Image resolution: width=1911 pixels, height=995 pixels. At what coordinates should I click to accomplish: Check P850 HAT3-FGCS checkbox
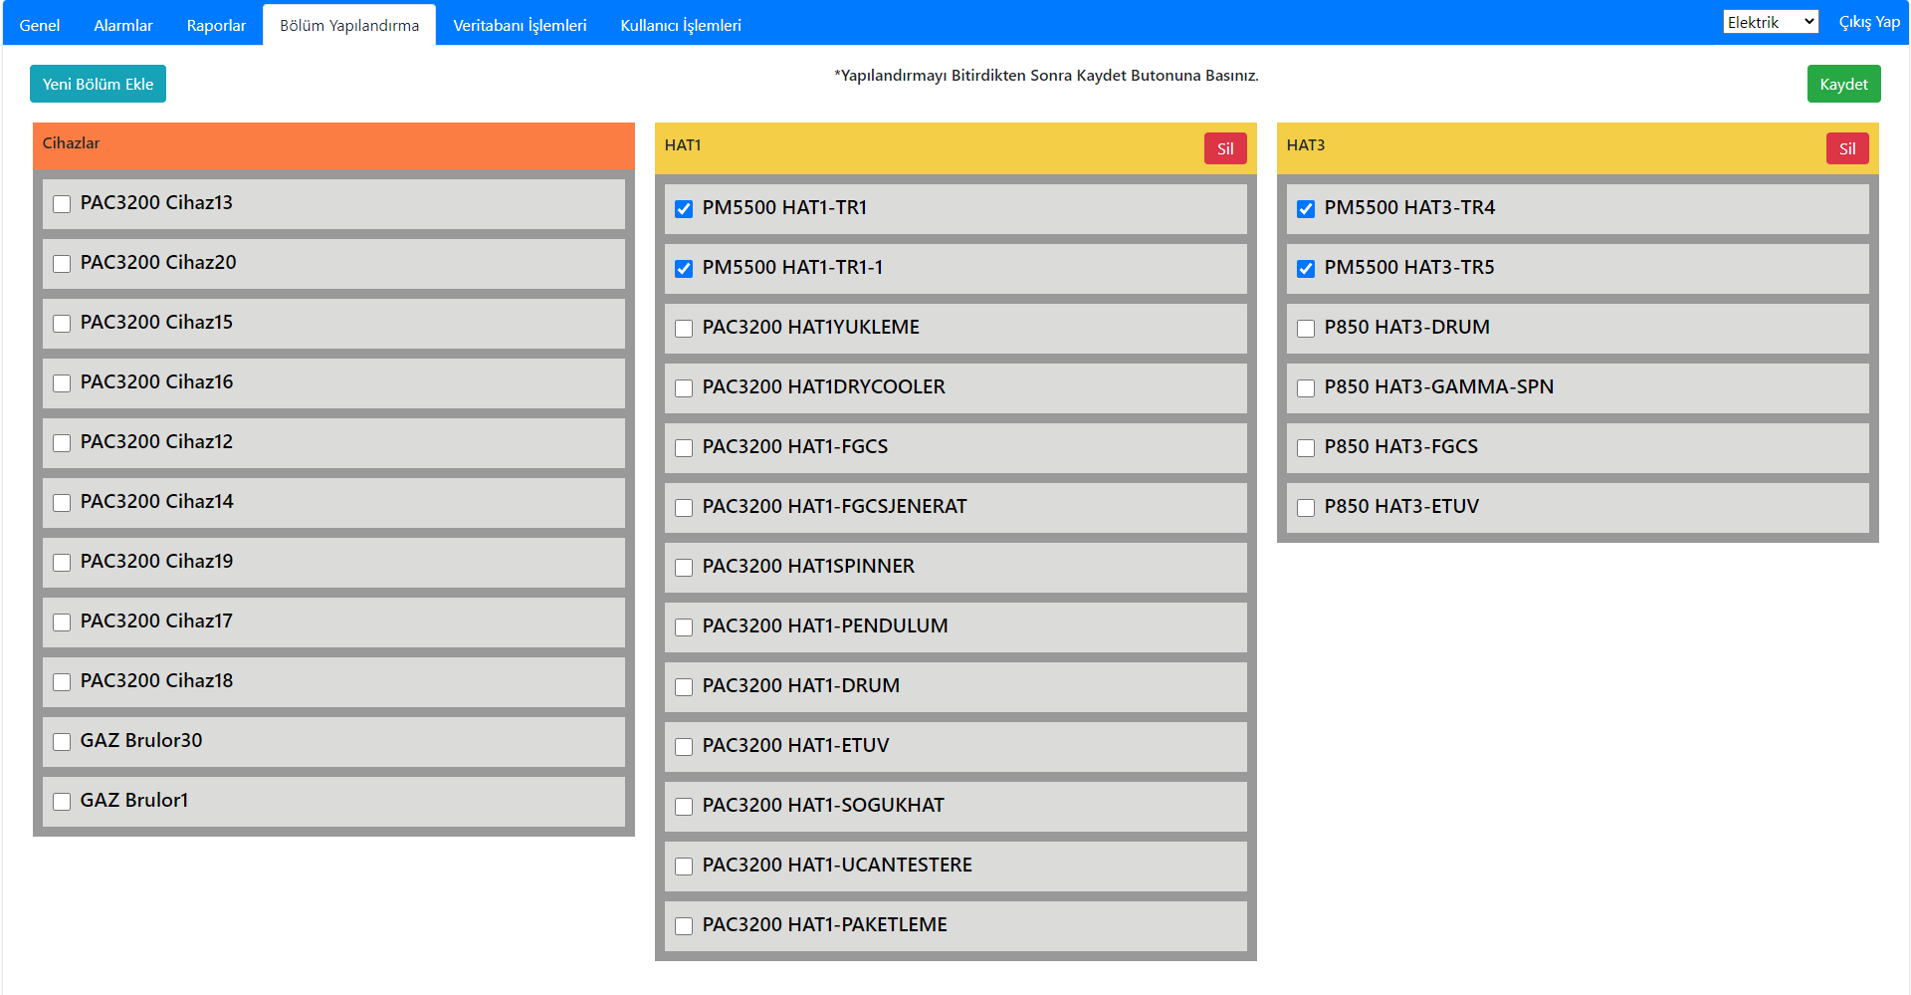(1306, 448)
